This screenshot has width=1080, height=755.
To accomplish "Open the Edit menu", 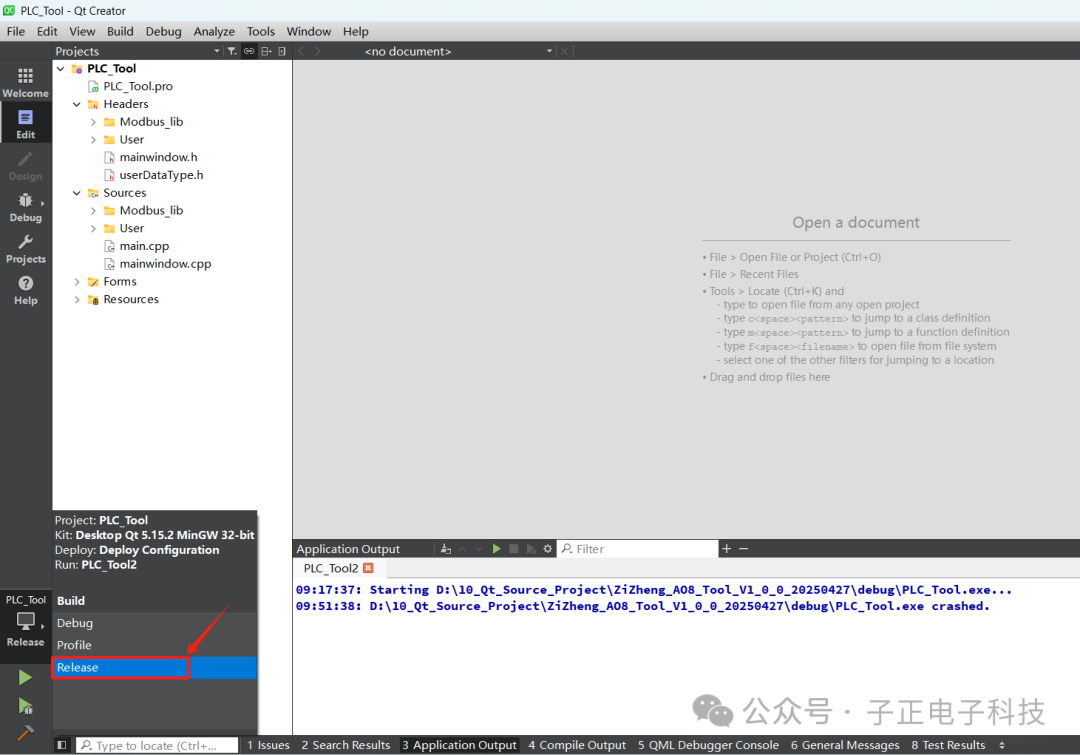I will point(47,31).
